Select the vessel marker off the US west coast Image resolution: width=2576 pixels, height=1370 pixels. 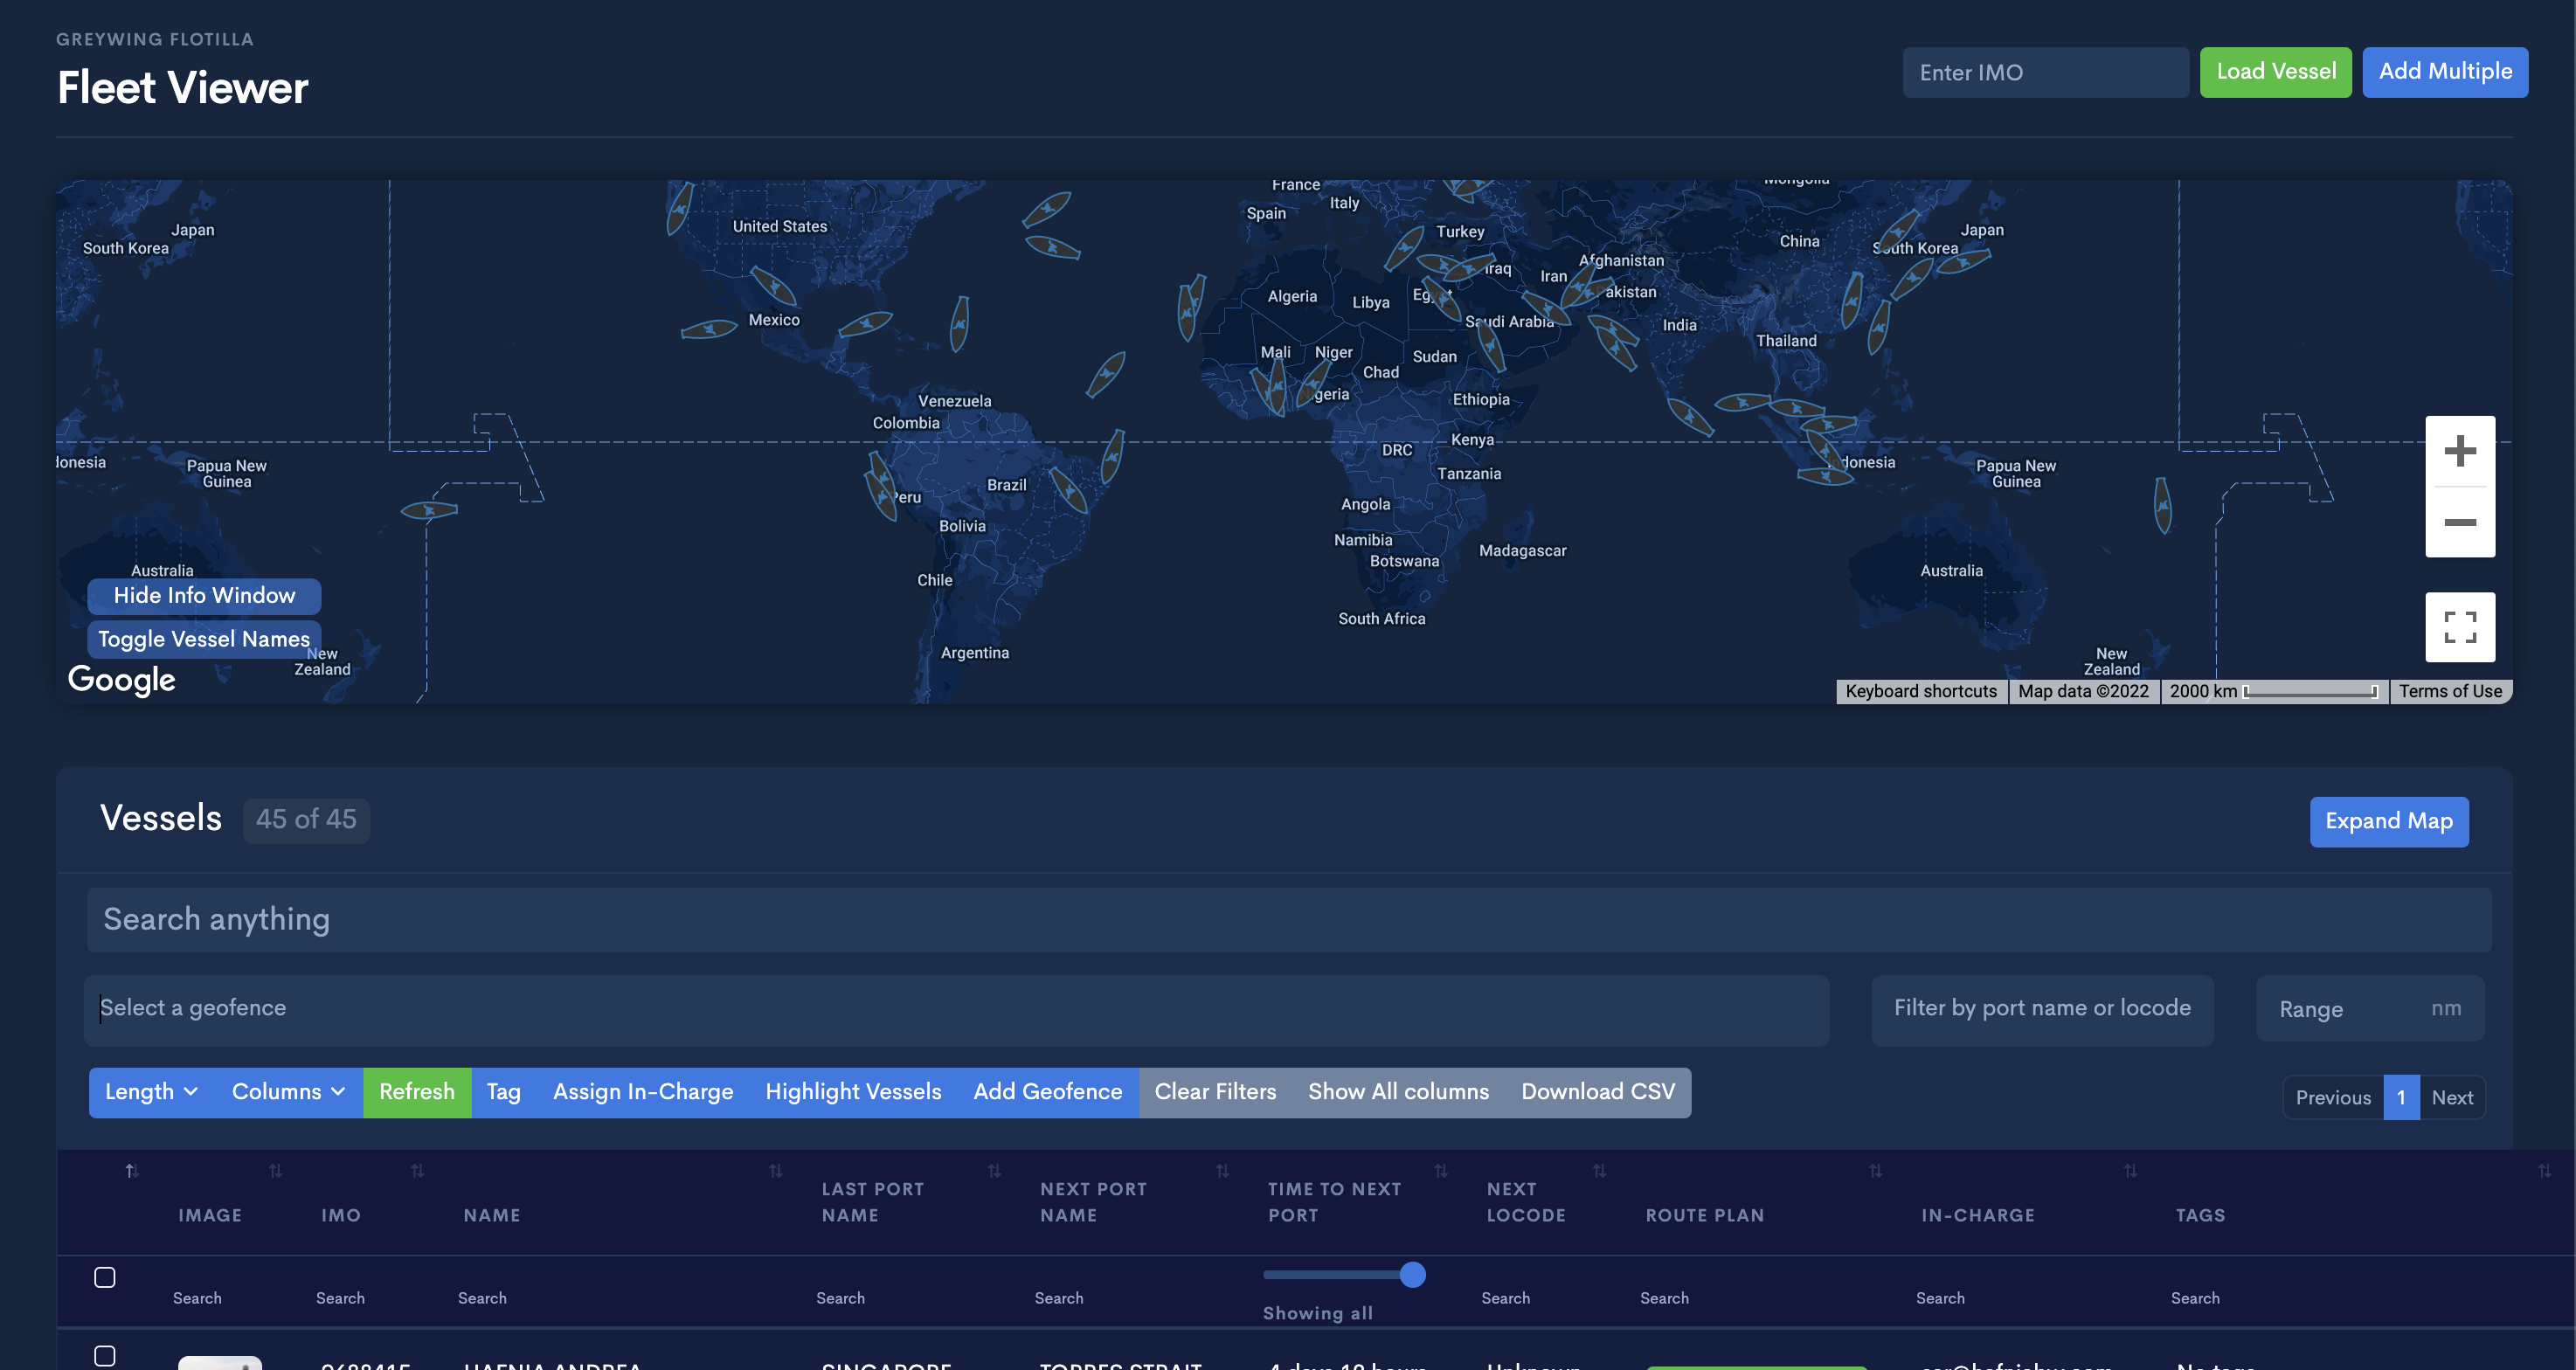click(679, 208)
